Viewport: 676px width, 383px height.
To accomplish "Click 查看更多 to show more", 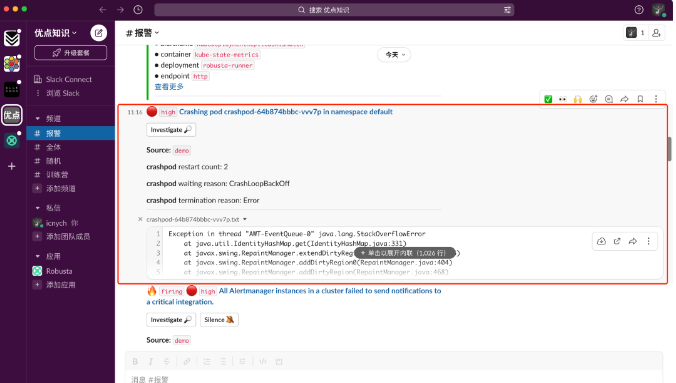I will (x=169, y=87).
